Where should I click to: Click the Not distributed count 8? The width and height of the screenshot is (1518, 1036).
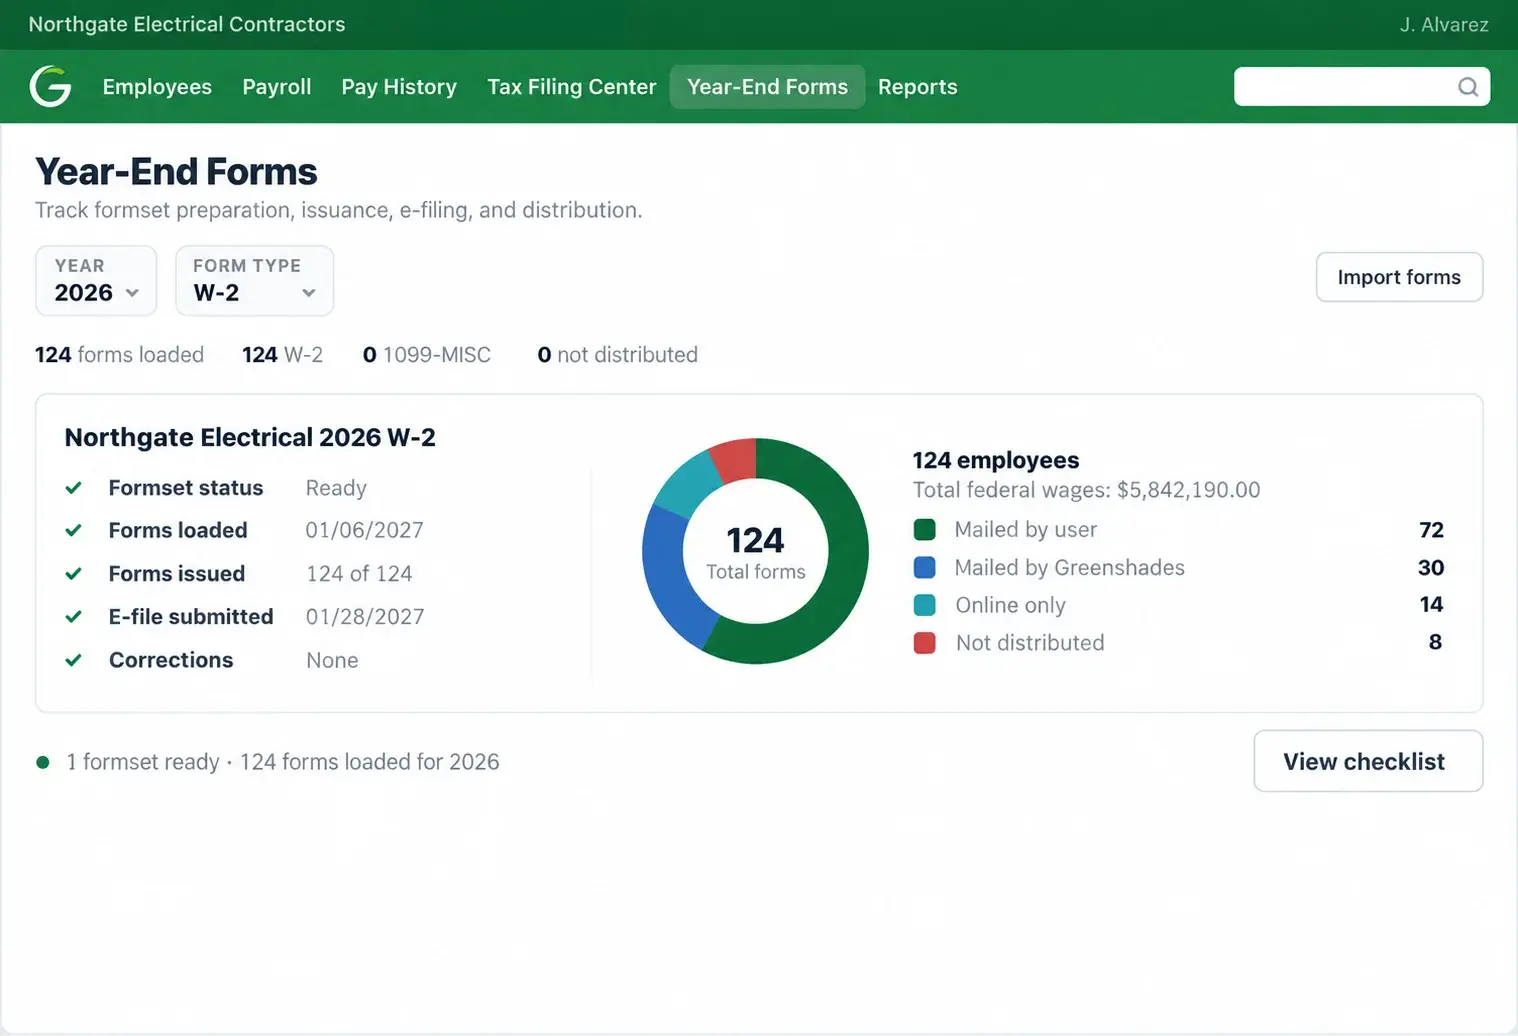1435,642
